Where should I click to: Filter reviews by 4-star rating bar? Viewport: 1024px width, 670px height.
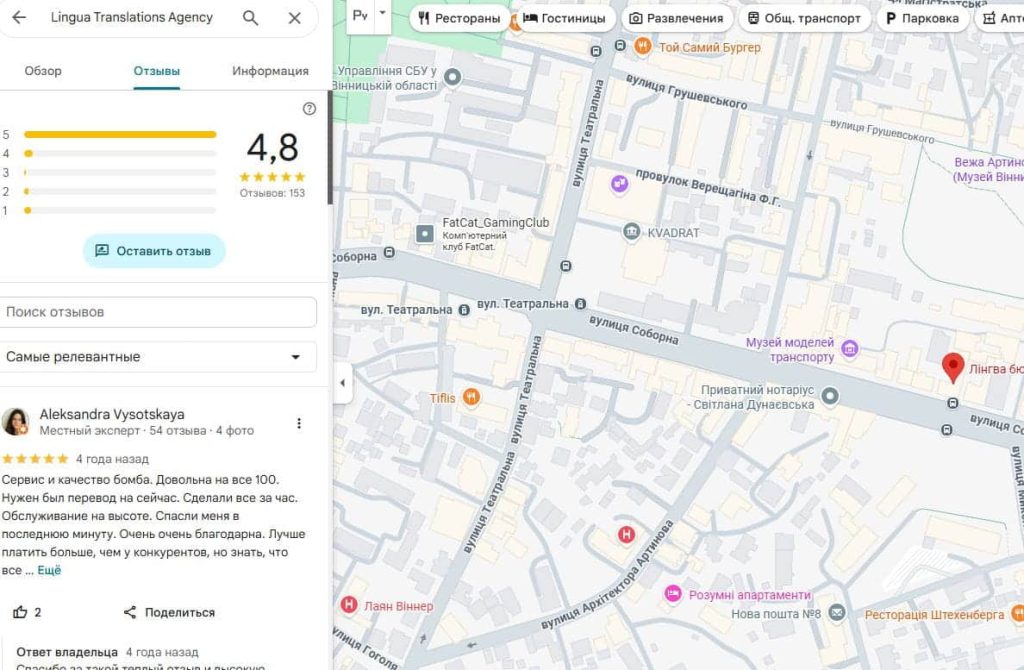(120, 153)
